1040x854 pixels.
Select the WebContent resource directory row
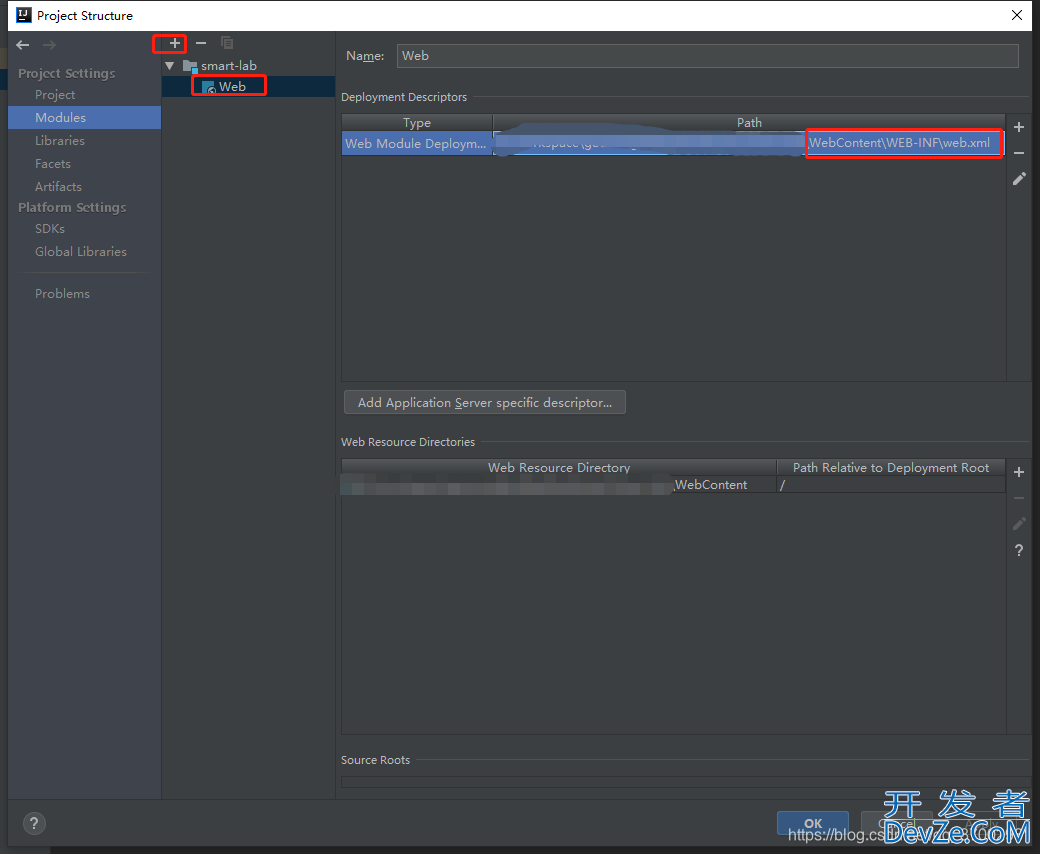pyautogui.click(x=558, y=485)
